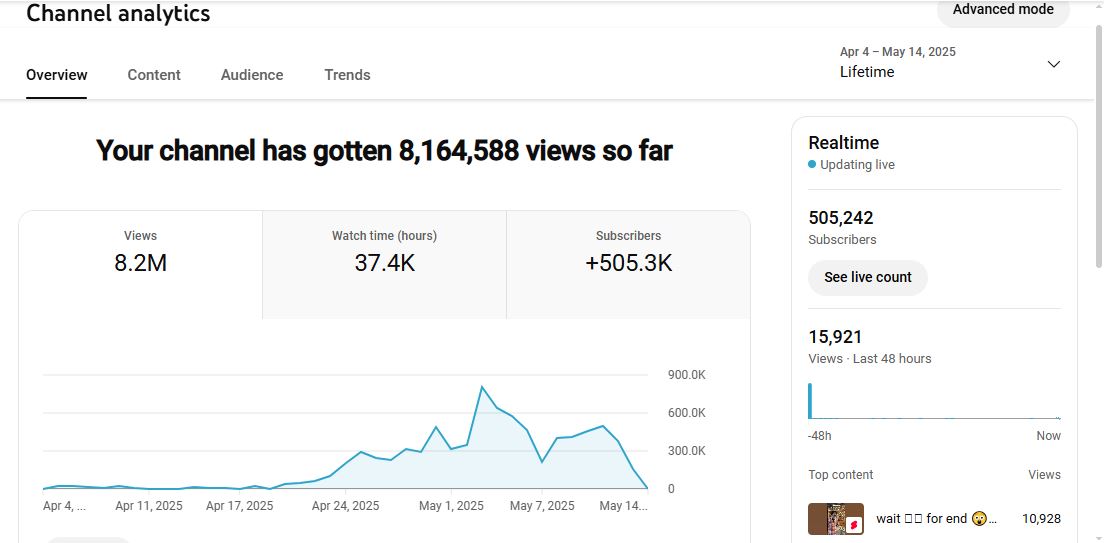Open the "wait for end" video title

point(936,519)
